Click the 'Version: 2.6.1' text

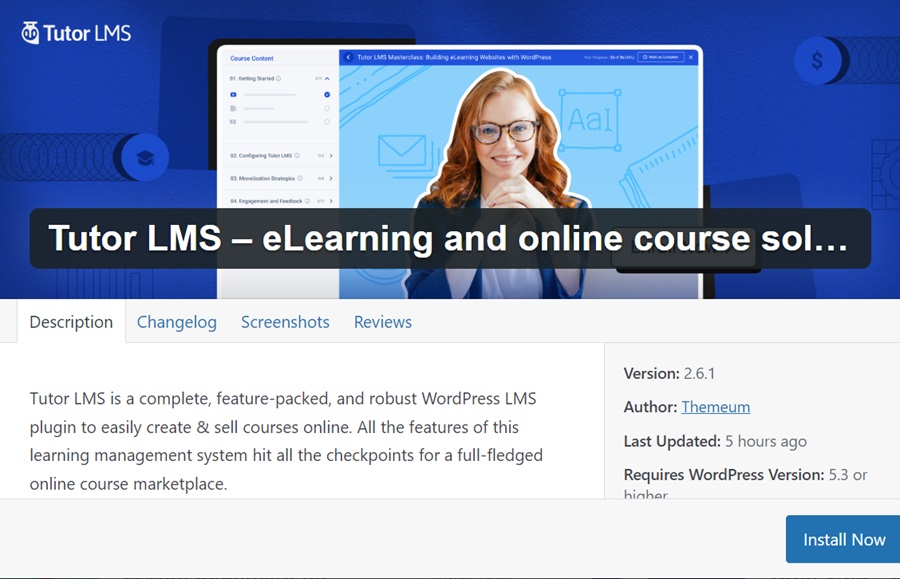pyautogui.click(x=669, y=374)
